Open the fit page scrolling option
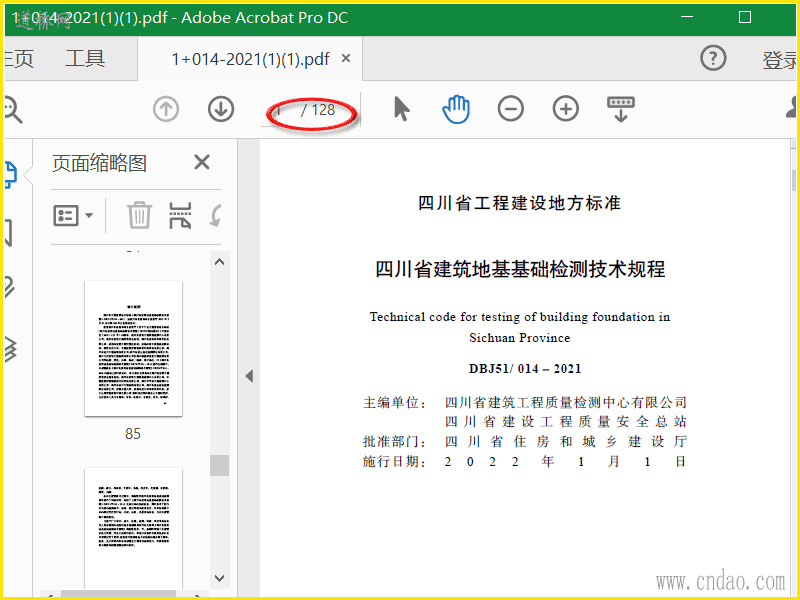The image size is (800, 600). click(x=620, y=109)
